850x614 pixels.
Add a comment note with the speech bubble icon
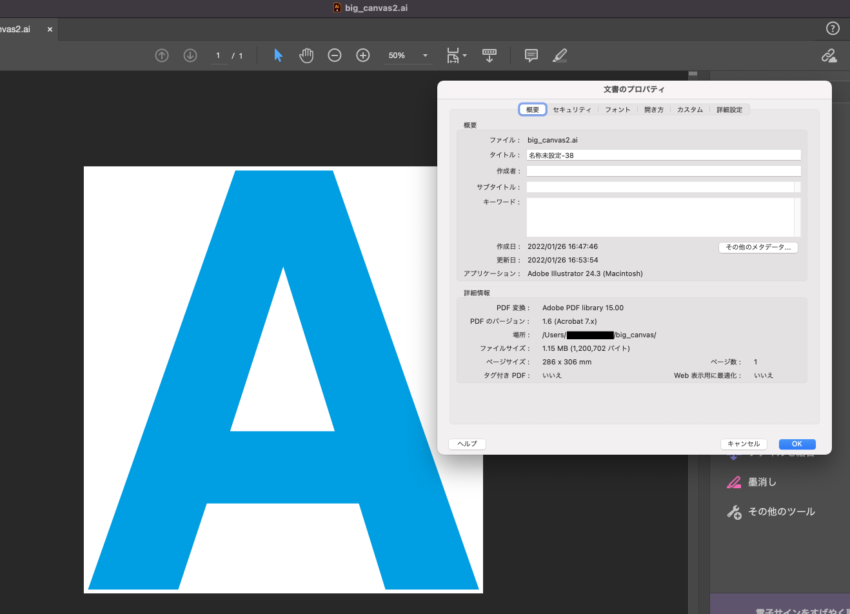[531, 56]
